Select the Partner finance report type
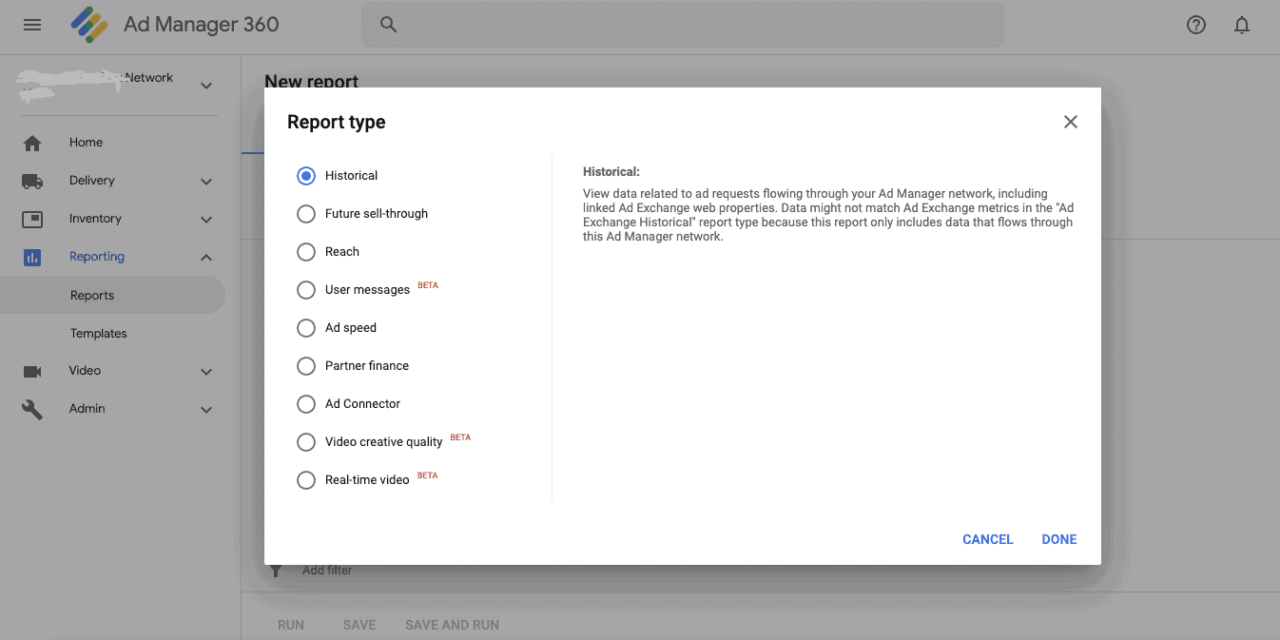Screen dimensions: 1280x640 (306, 366)
